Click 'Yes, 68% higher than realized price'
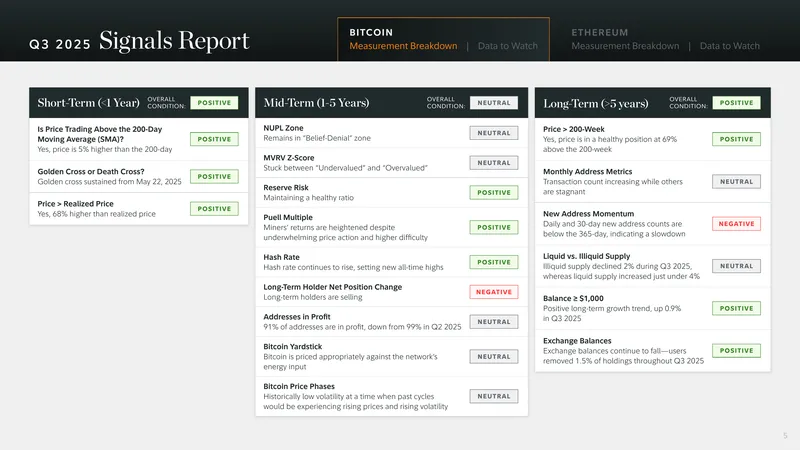The image size is (800, 450). pyautogui.click(x=96, y=214)
